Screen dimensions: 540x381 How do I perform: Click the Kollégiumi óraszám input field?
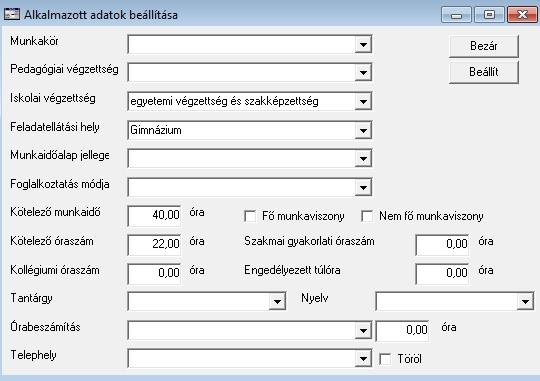[x=154, y=273]
